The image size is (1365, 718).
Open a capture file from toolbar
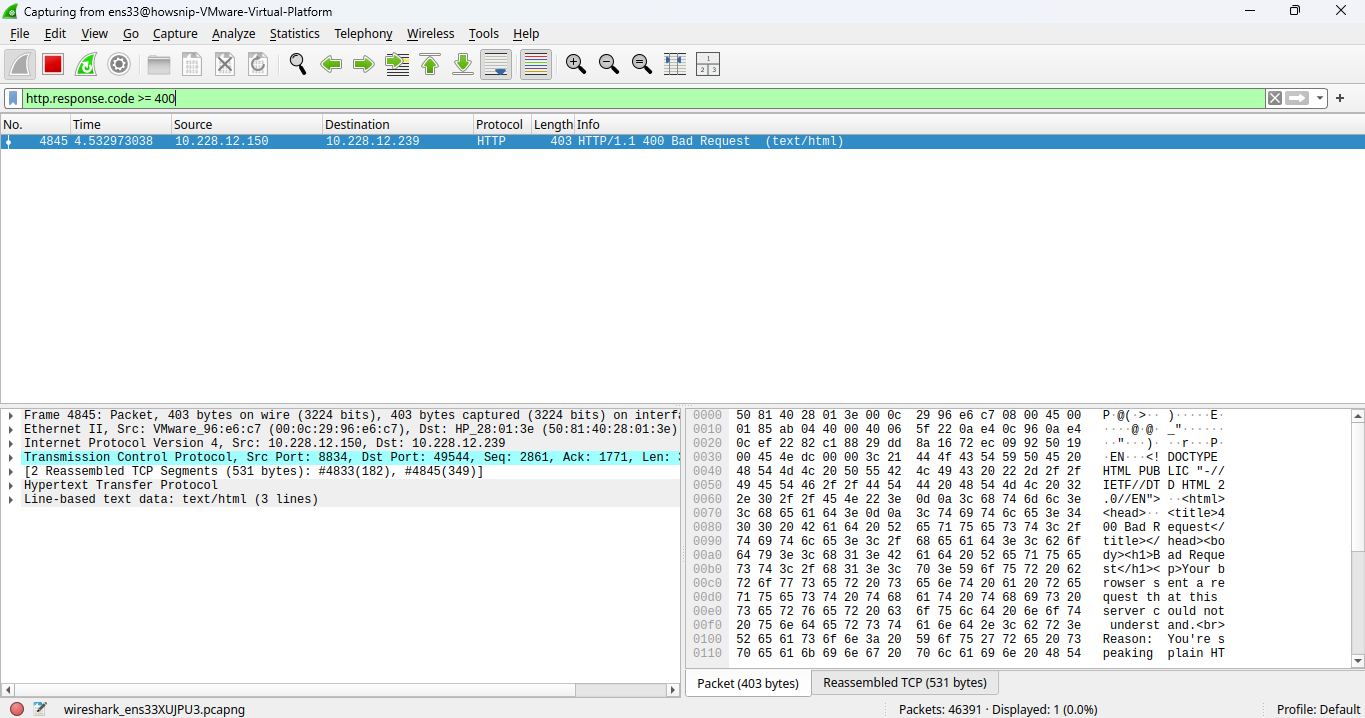(159, 64)
